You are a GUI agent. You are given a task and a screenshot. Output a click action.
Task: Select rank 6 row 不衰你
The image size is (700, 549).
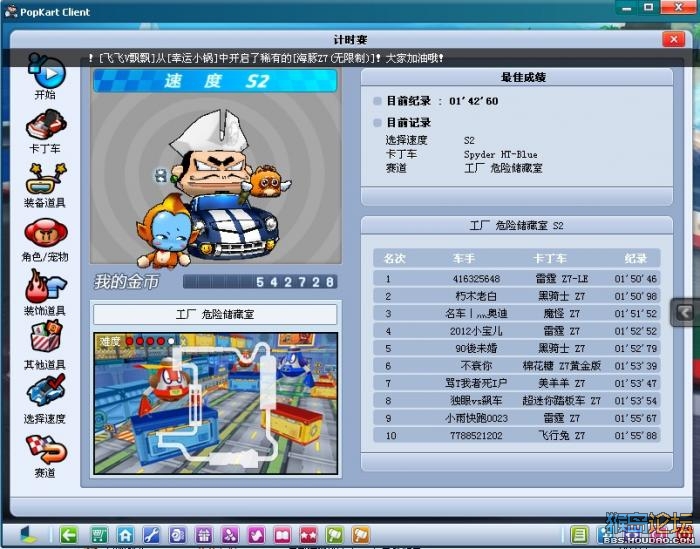click(517, 366)
